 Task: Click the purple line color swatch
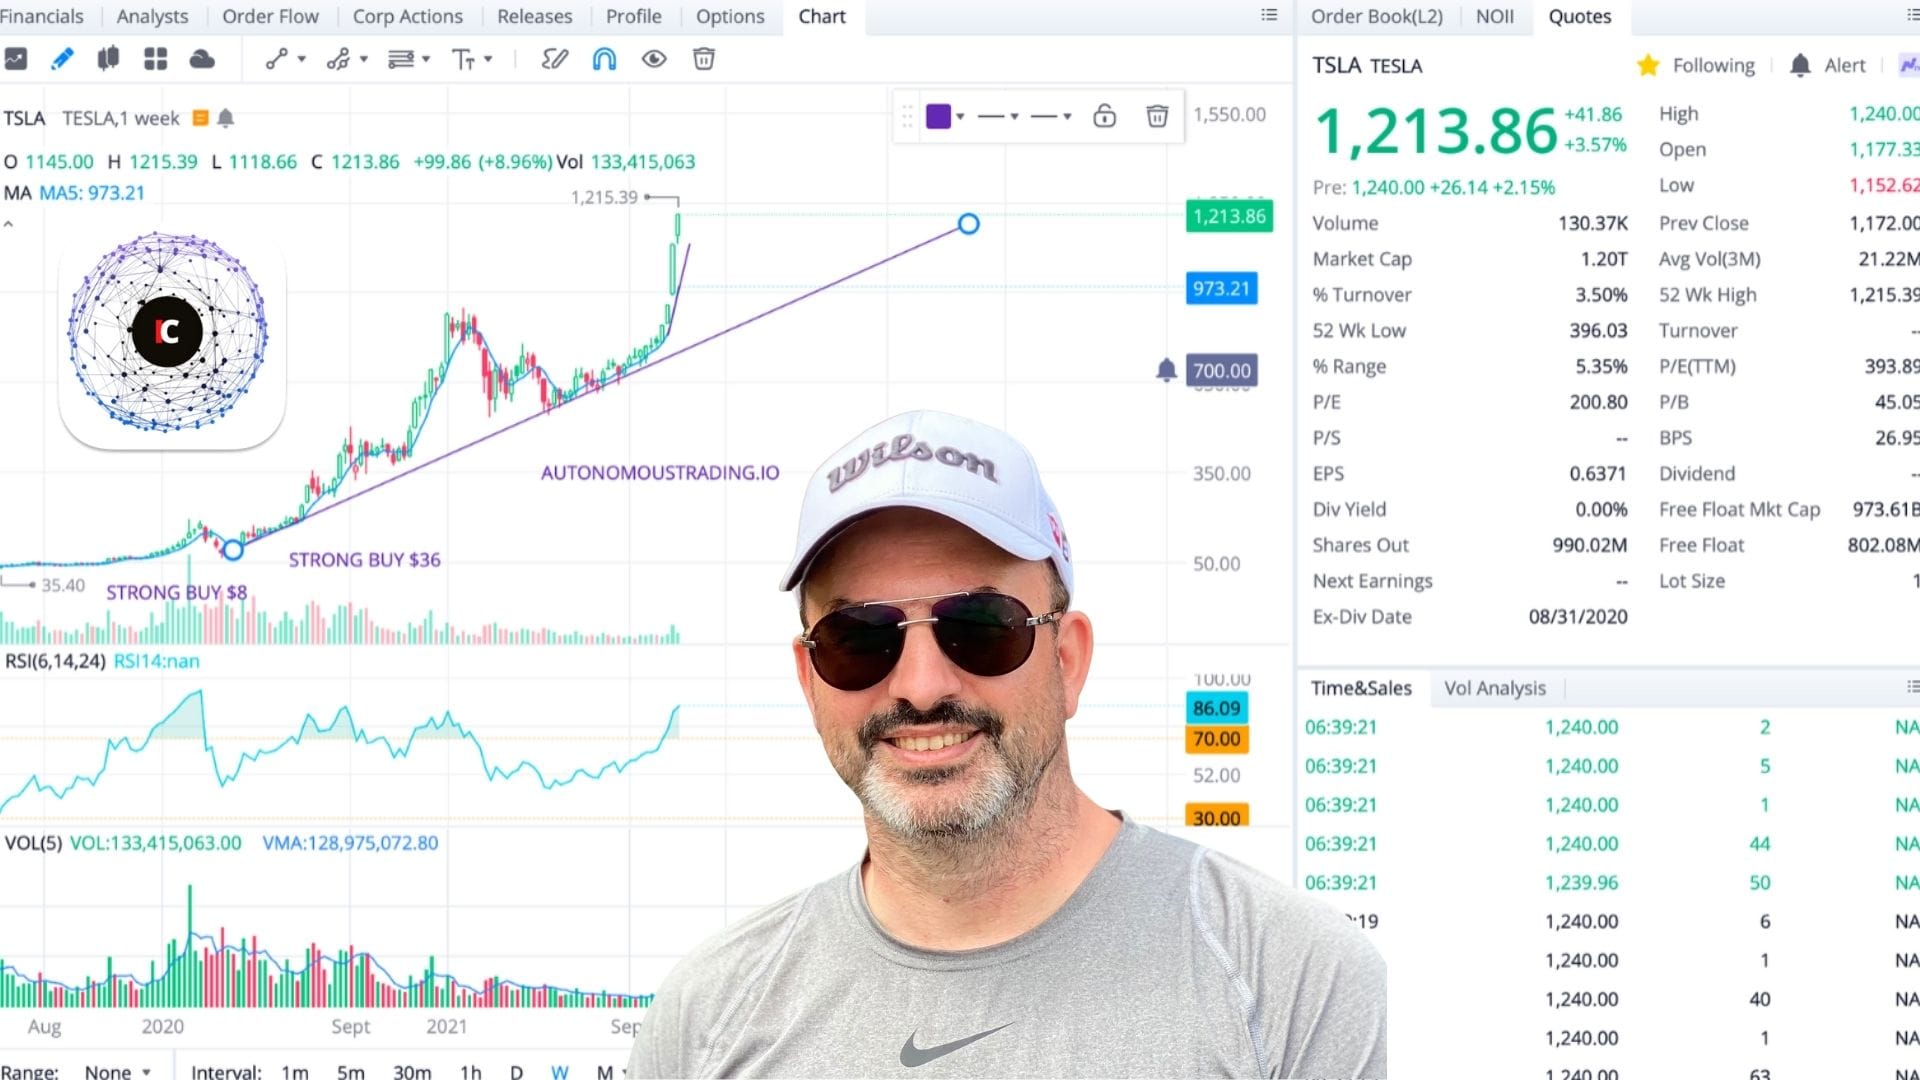point(938,116)
